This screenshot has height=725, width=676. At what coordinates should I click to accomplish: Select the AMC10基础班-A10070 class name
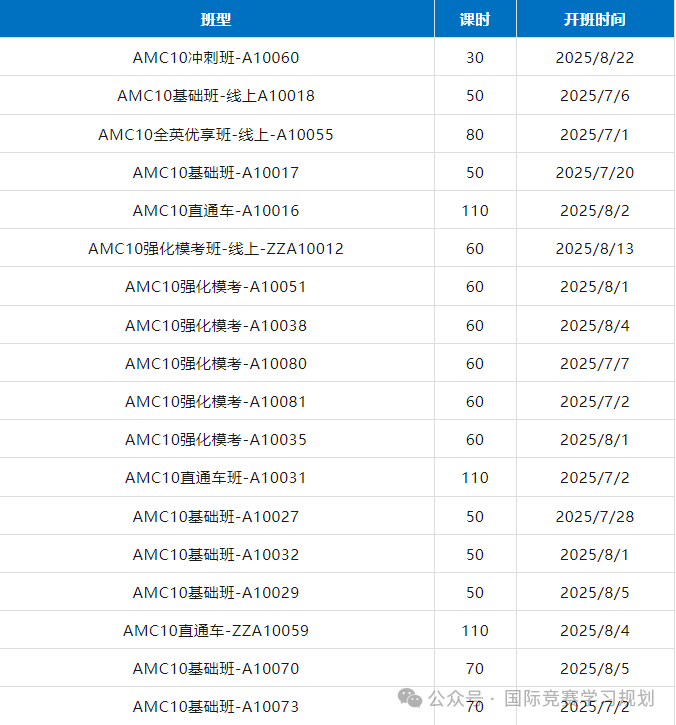216,669
